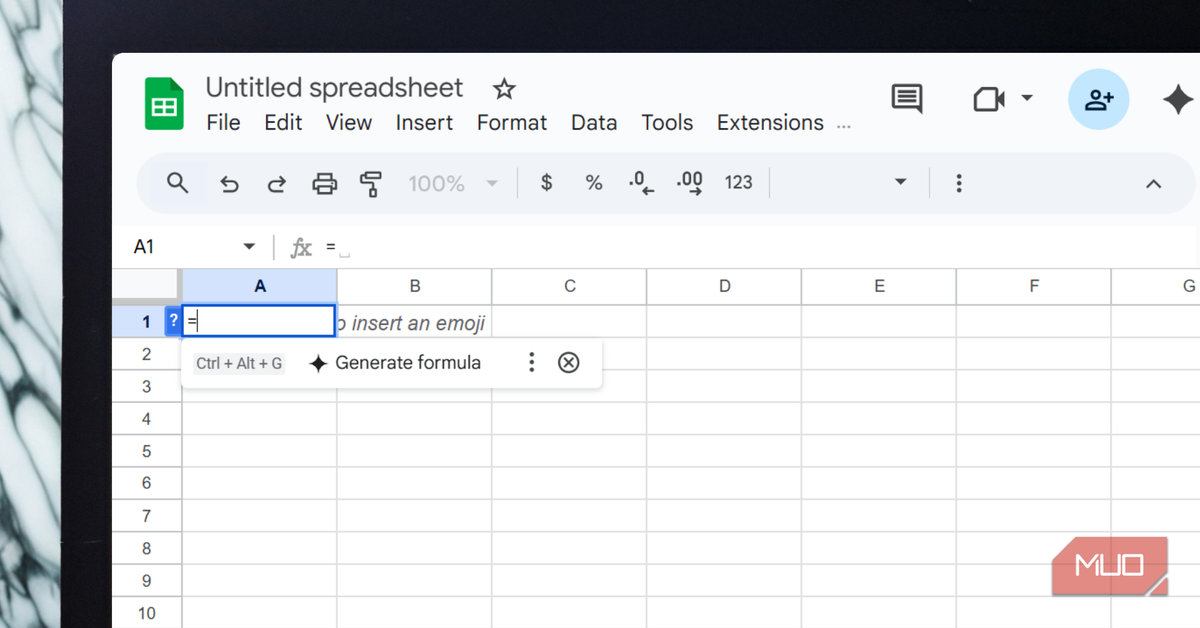Select the Paint format roller icon
Image resolution: width=1200 pixels, height=628 pixels.
tap(371, 184)
